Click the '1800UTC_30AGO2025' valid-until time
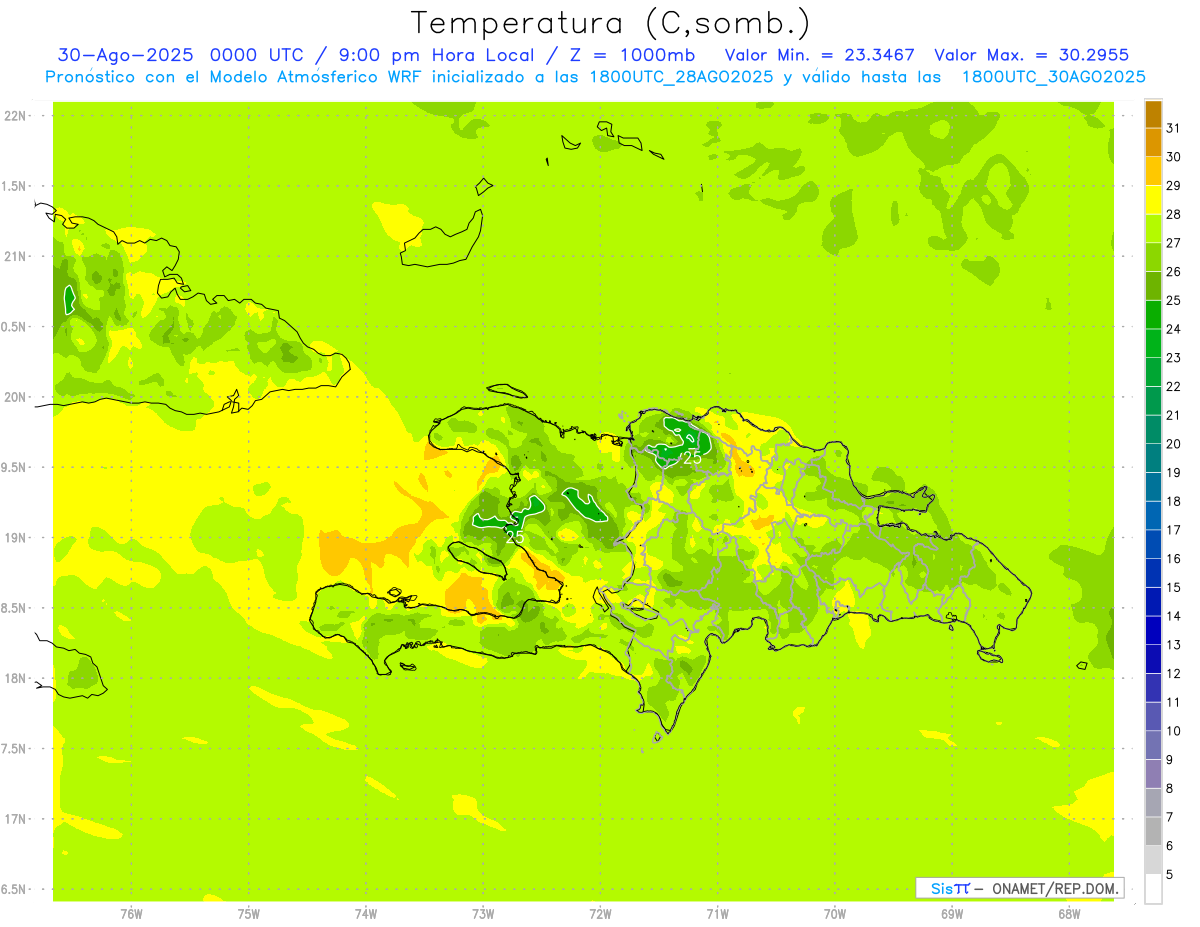This screenshot has width=1200, height=927. tap(1053, 76)
